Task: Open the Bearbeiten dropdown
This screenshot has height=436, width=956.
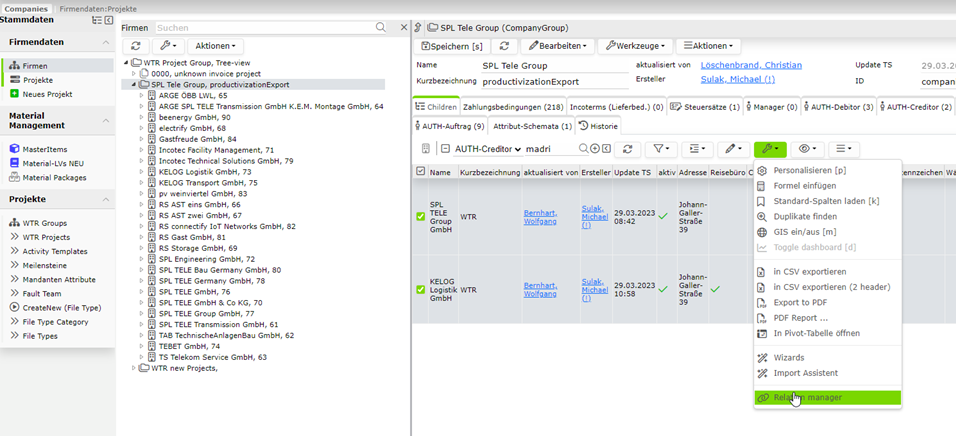Action: click(x=557, y=46)
